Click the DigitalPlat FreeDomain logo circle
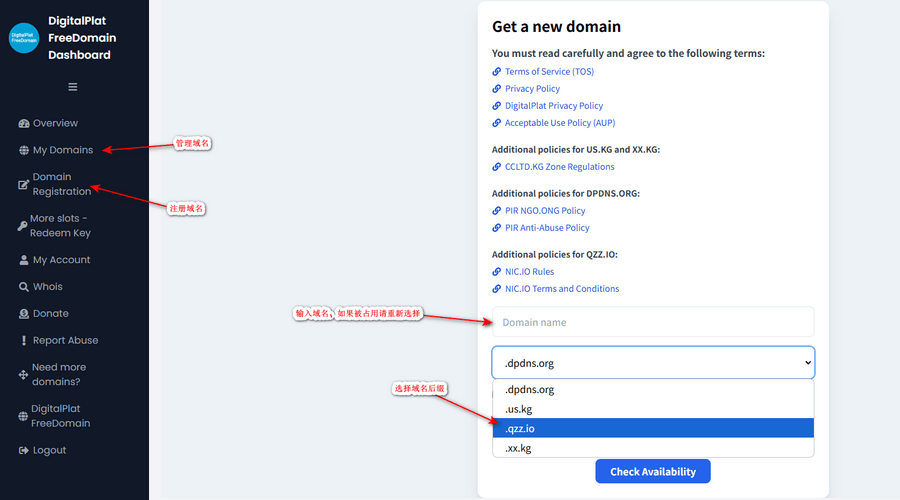Screen dimensions: 900x500 pos(24,38)
